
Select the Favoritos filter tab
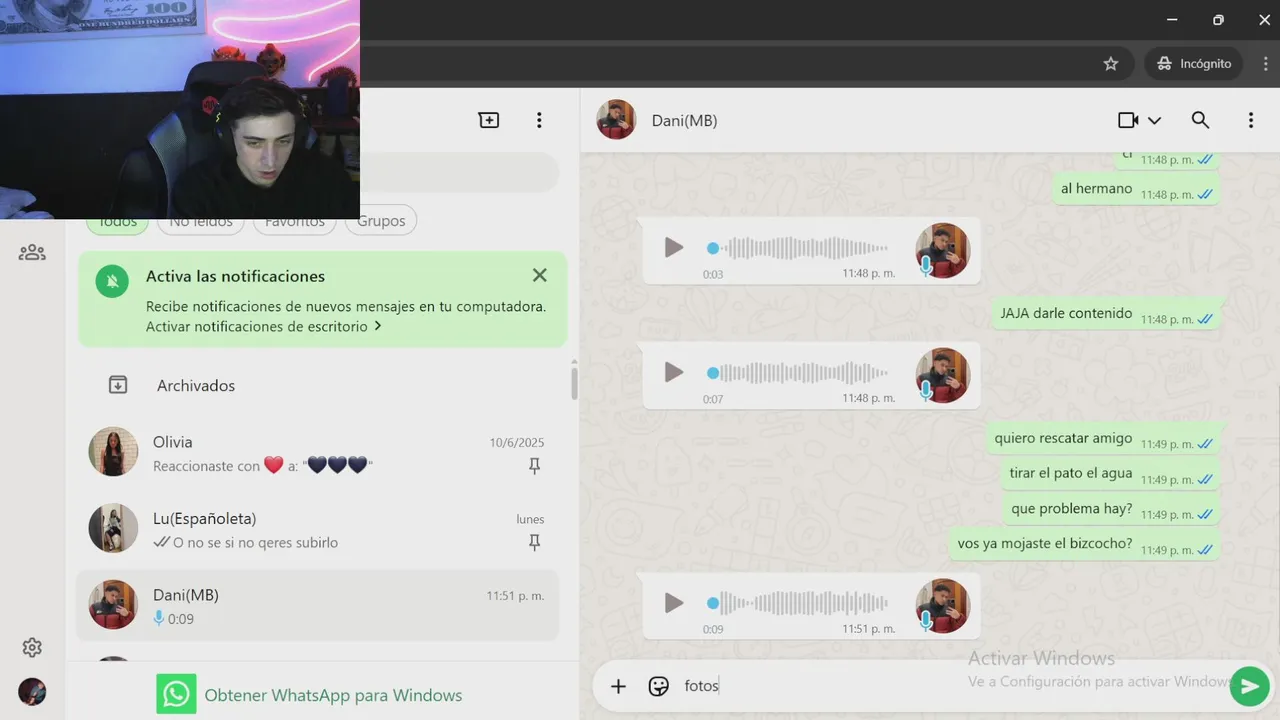pos(295,221)
